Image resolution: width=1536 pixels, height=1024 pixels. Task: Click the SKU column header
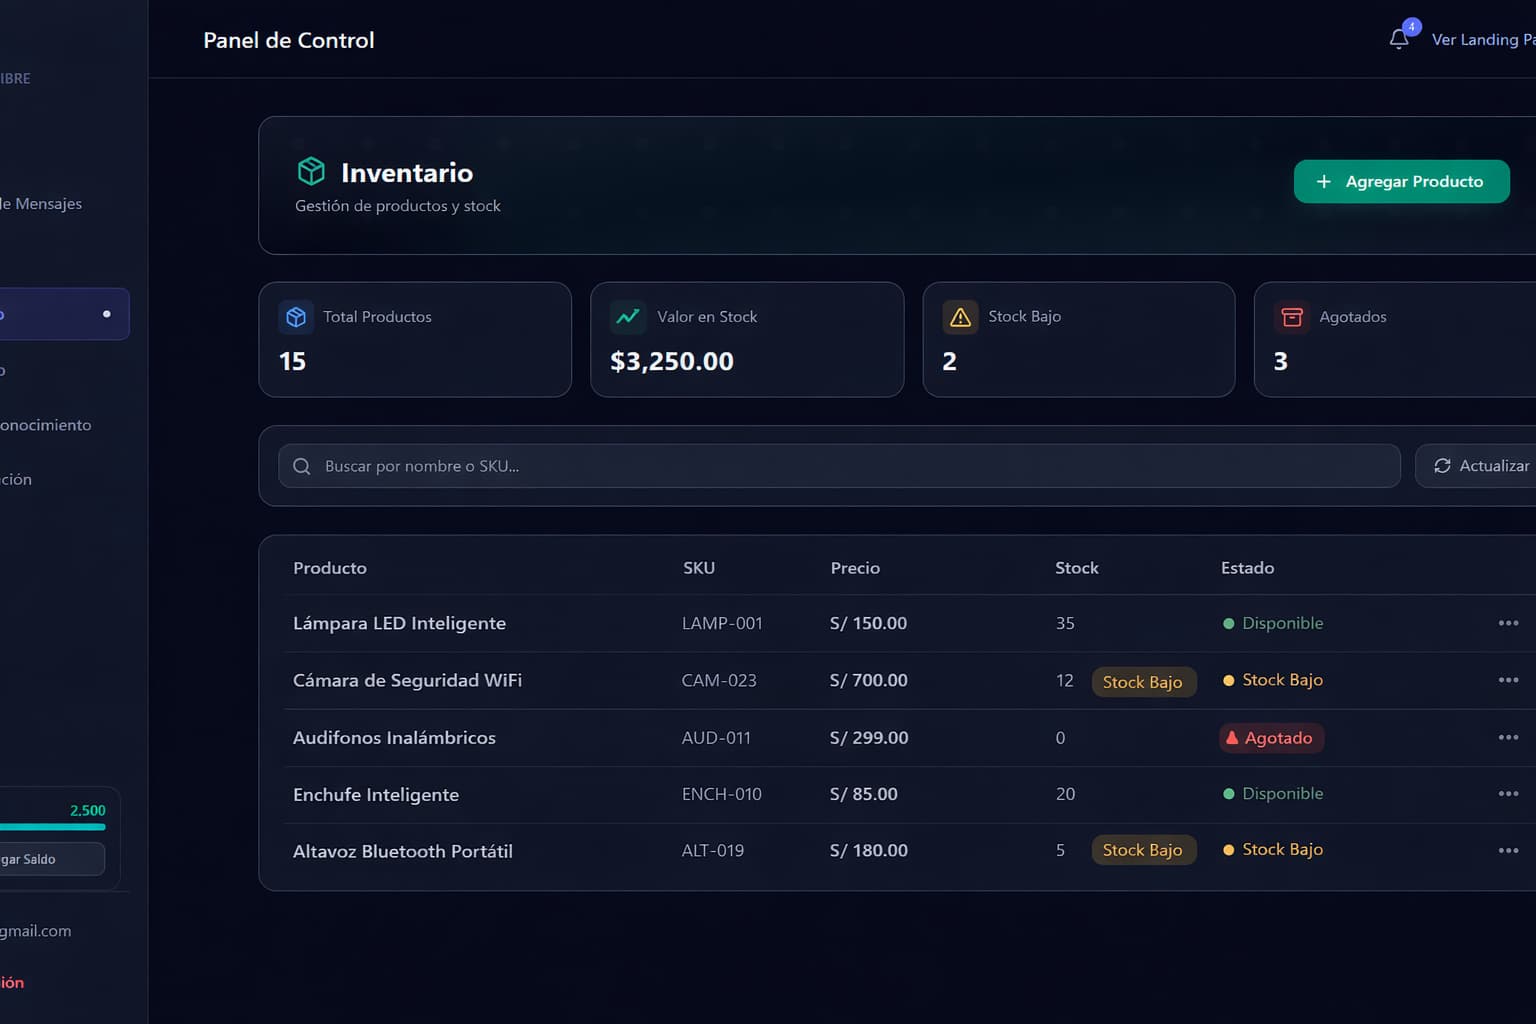(699, 568)
